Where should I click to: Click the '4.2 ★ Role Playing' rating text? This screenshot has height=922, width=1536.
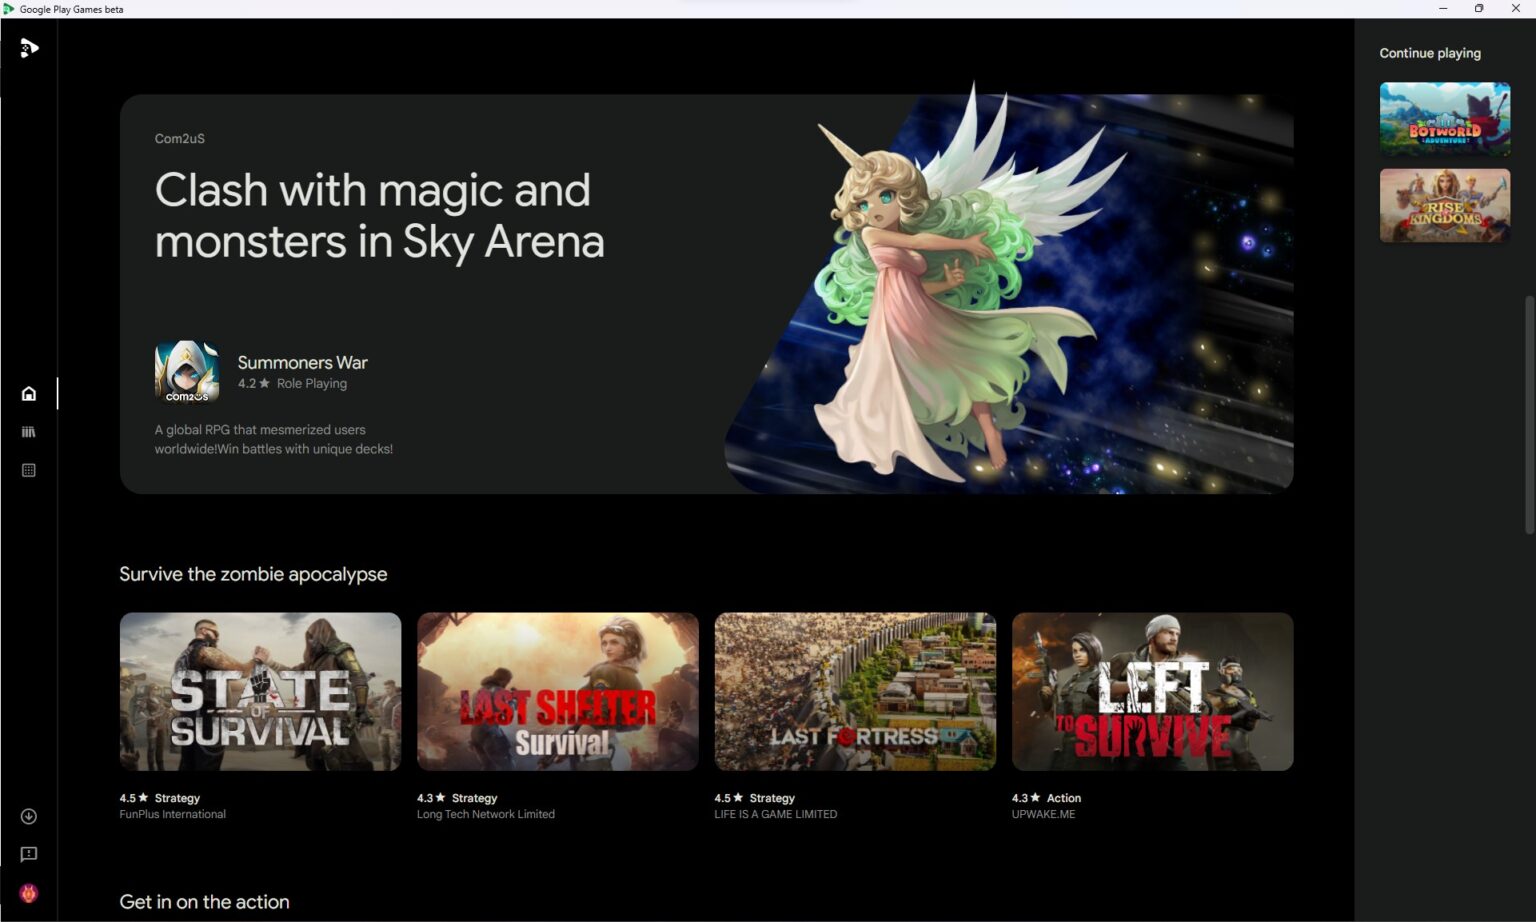tap(292, 383)
